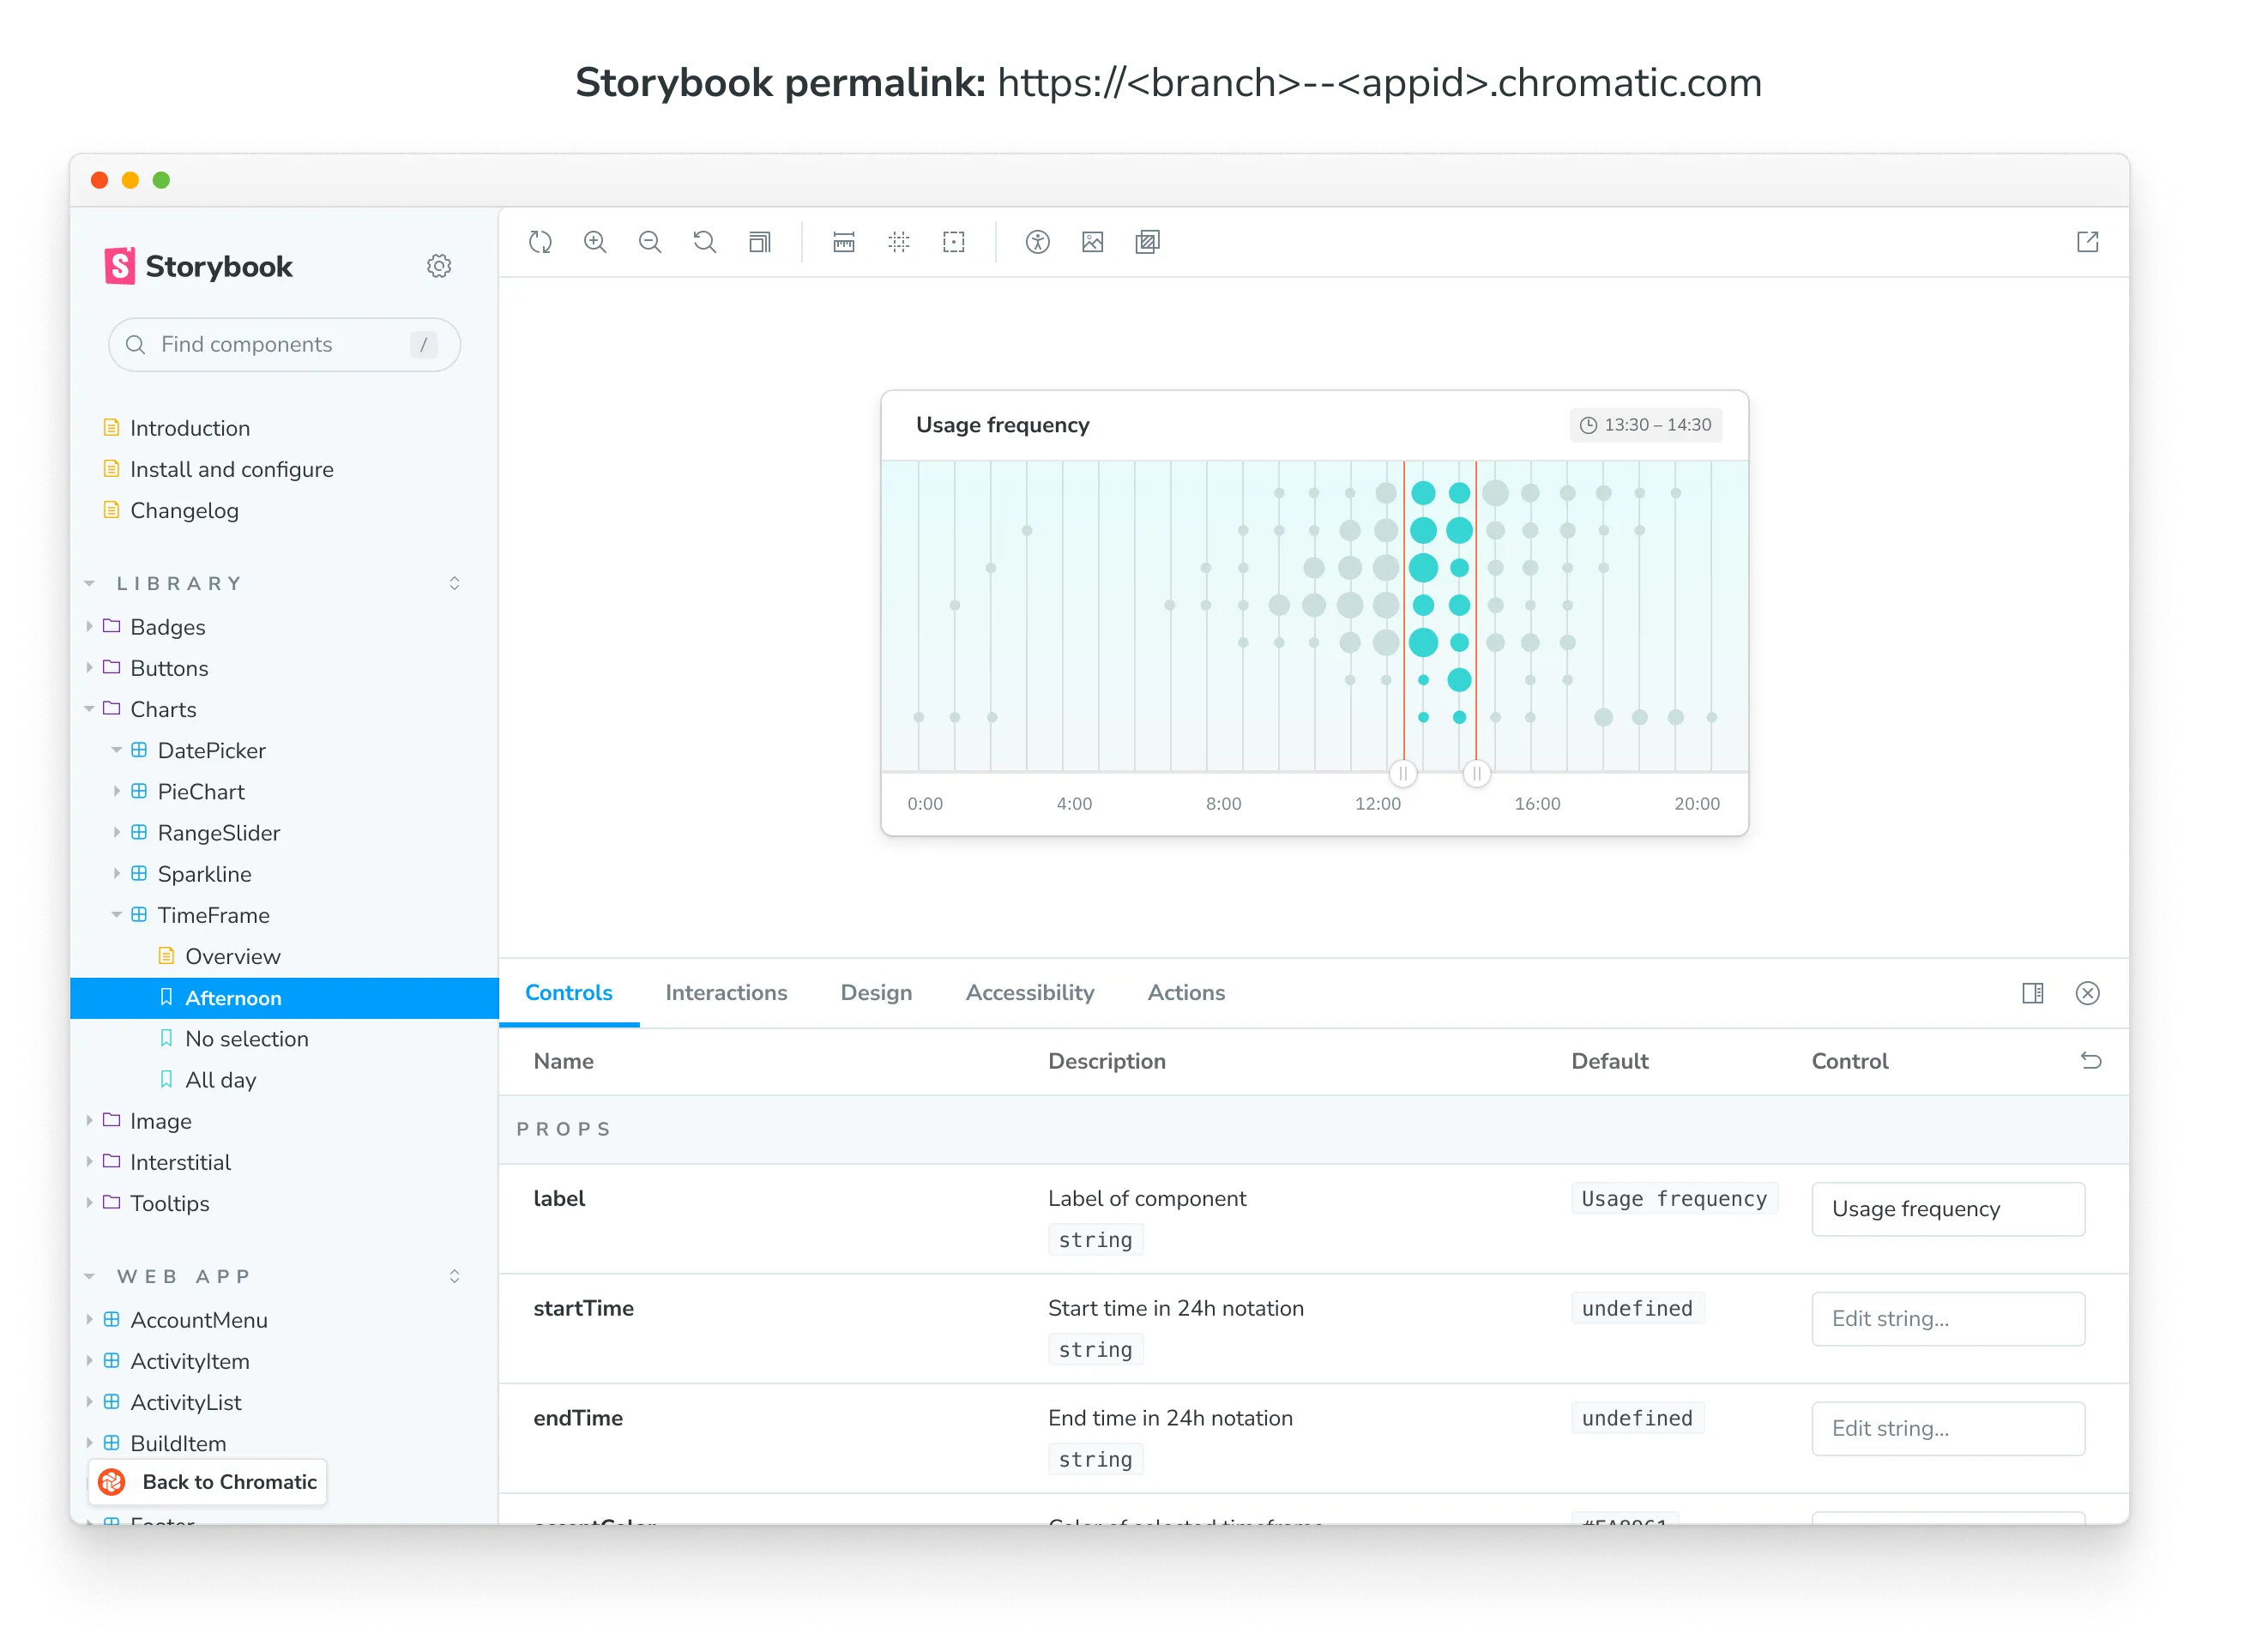Image resolution: width=2268 pixels, height=1645 pixels.
Task: Click the 16:00 axis label
Action: tap(1538, 804)
